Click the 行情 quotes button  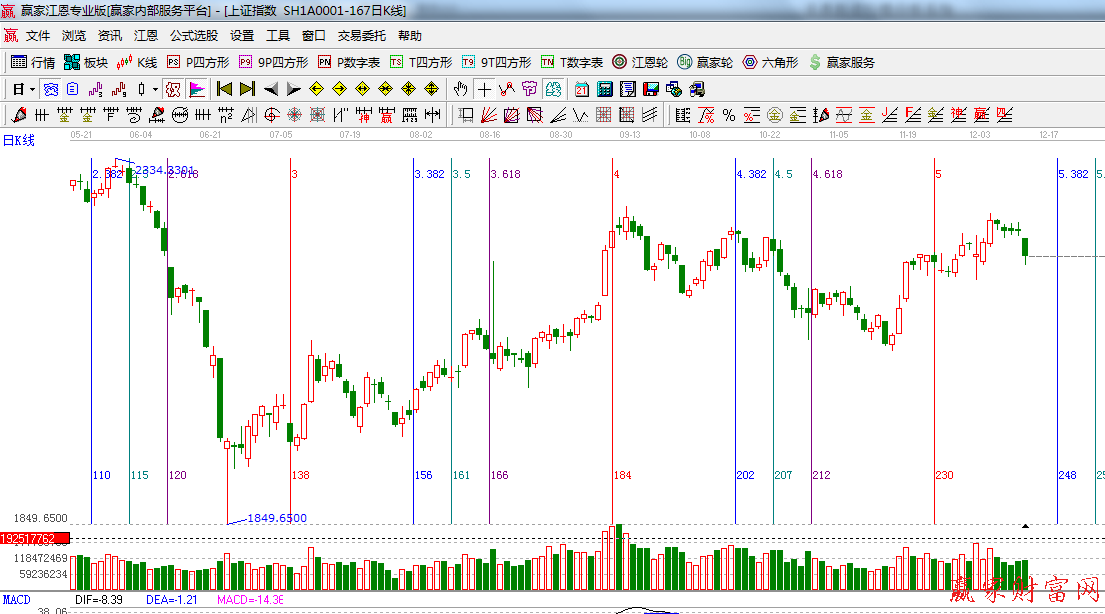click(x=33, y=62)
